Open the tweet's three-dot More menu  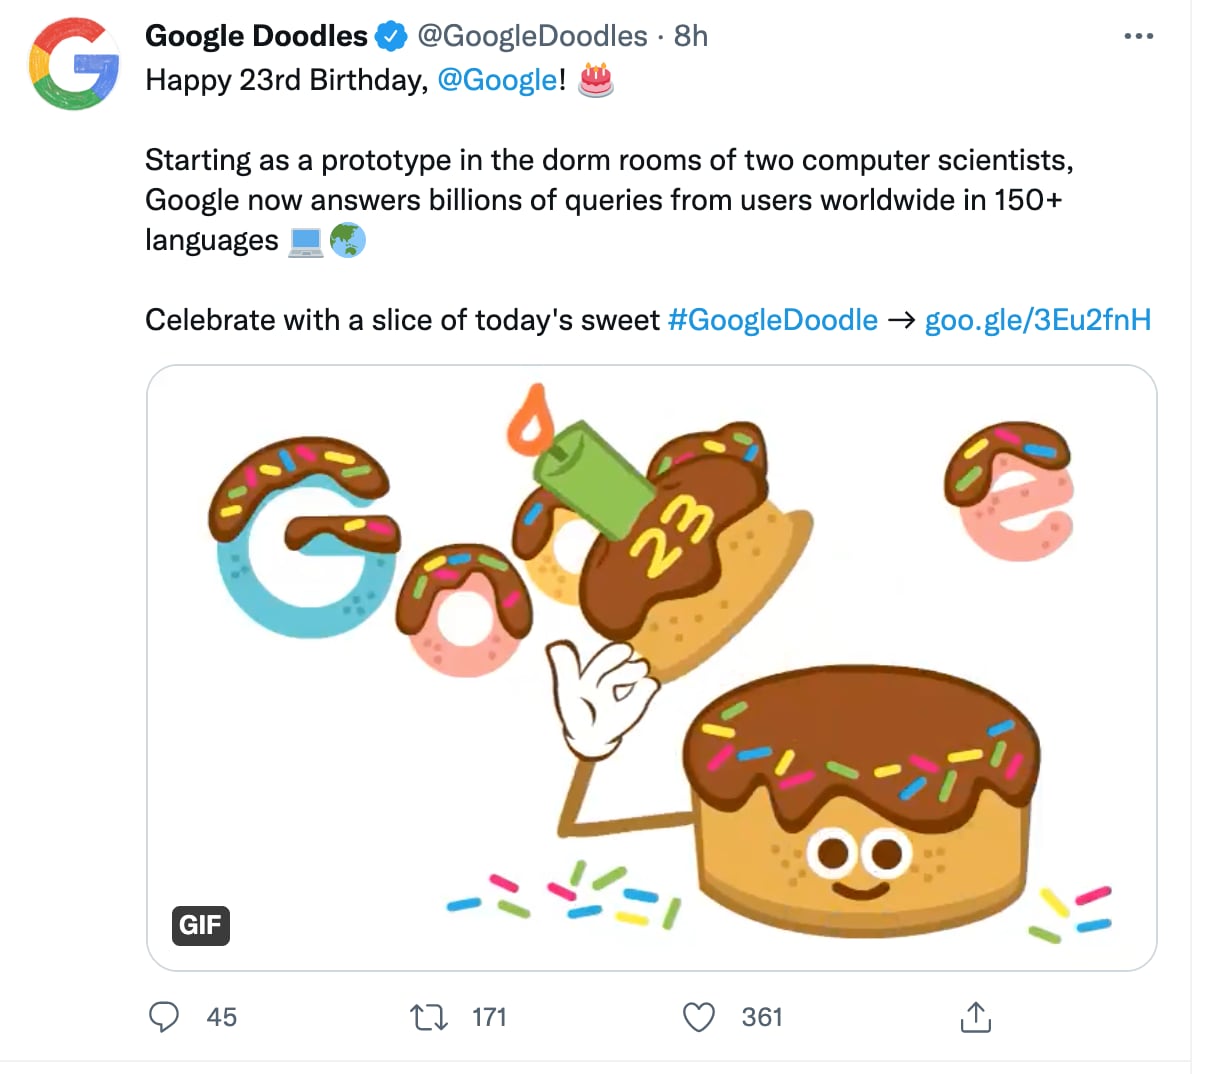tap(1138, 37)
